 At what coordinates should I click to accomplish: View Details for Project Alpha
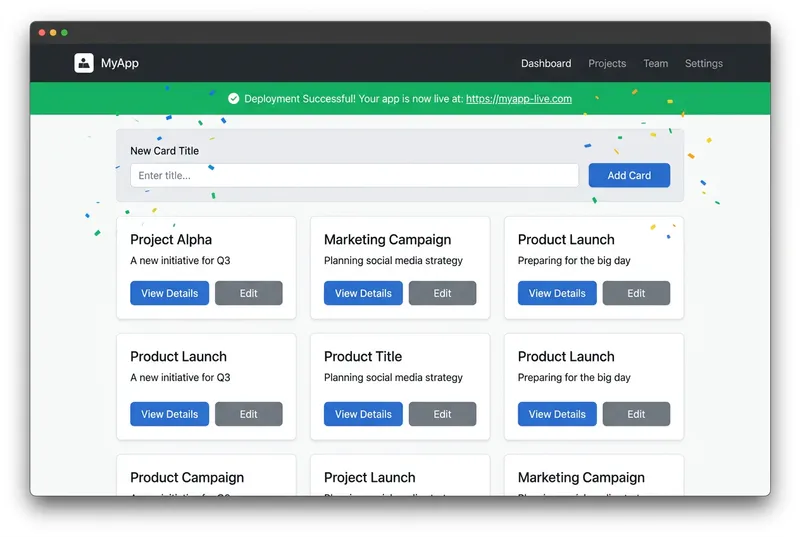pyautogui.click(x=169, y=293)
